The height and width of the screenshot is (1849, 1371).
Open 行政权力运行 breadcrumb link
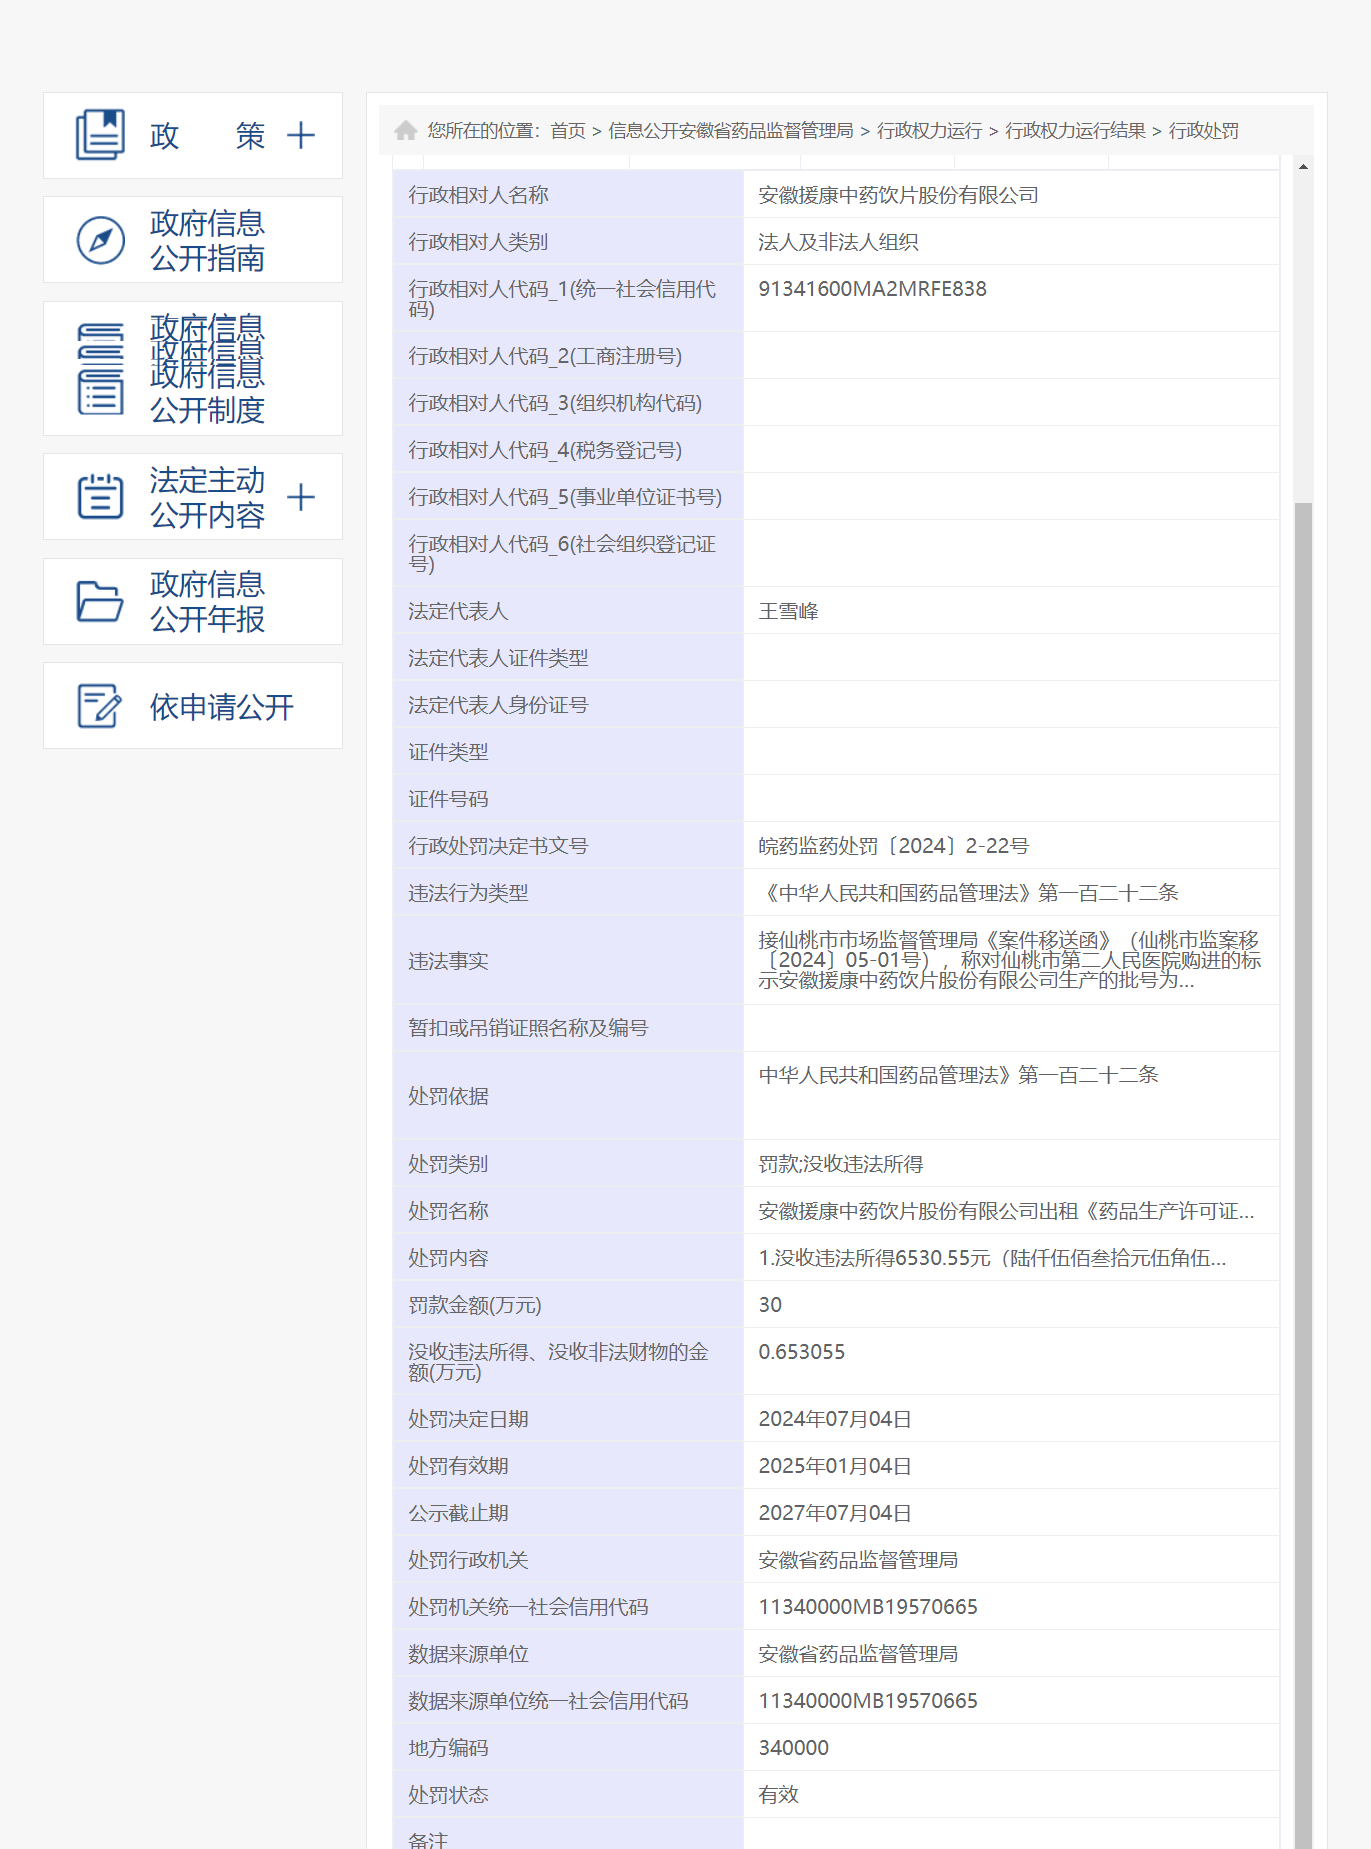(930, 131)
